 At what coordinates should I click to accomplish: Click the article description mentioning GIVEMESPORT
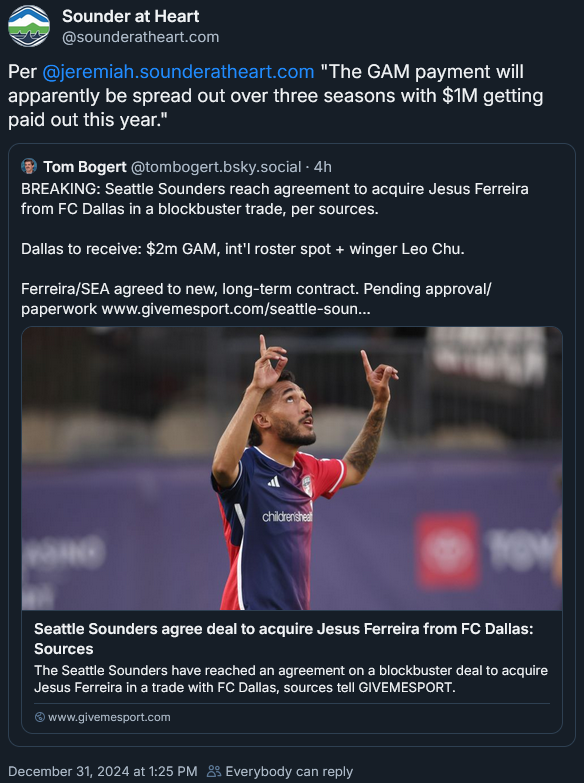291,679
